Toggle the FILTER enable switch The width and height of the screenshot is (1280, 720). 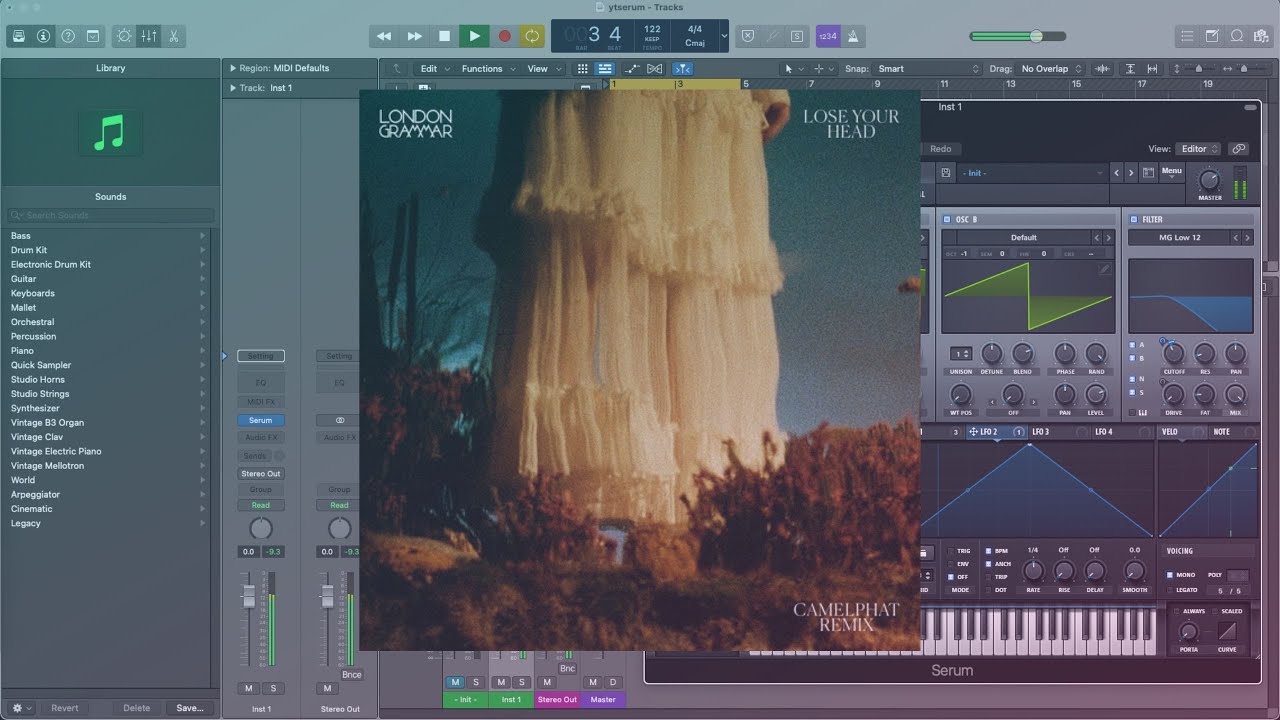point(1134,219)
